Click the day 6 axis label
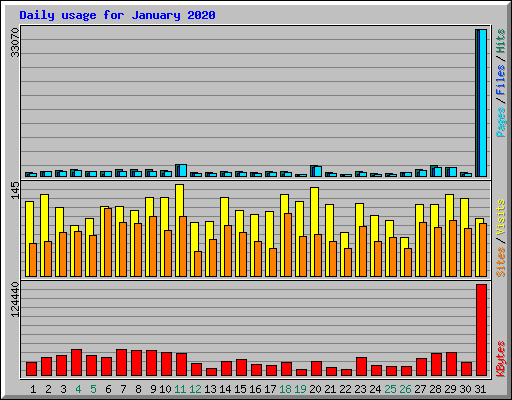This screenshot has width=512, height=400. [x=108, y=389]
